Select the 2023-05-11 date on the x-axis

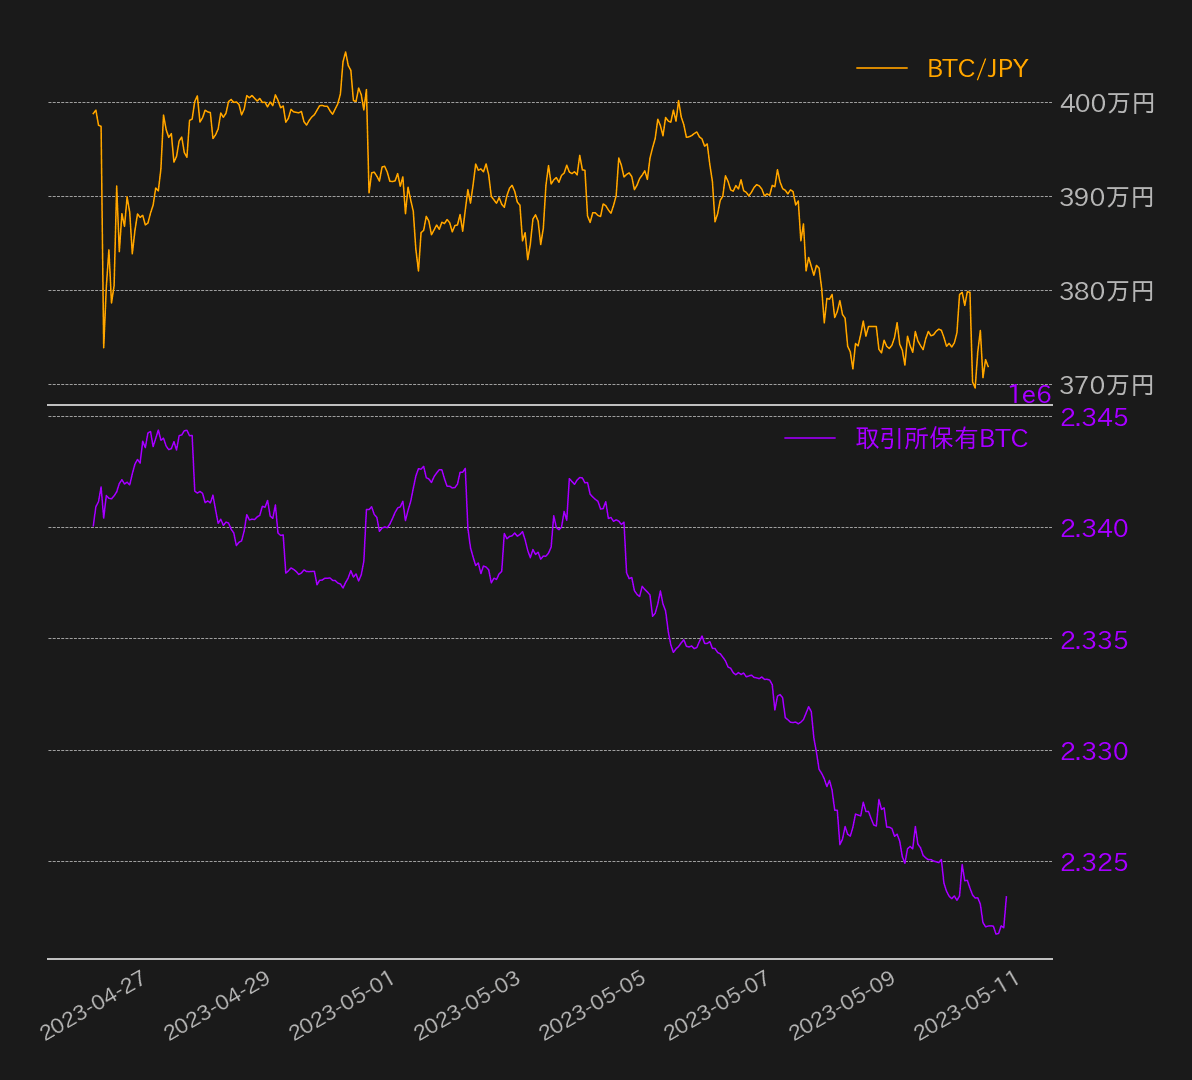click(x=969, y=1005)
